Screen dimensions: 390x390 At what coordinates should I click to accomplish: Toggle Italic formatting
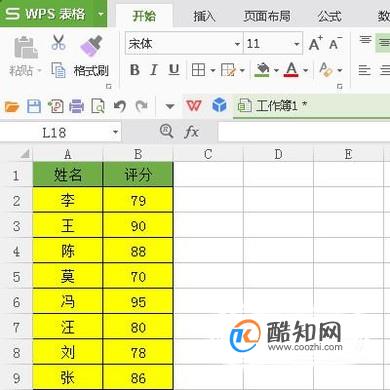[x=154, y=70]
